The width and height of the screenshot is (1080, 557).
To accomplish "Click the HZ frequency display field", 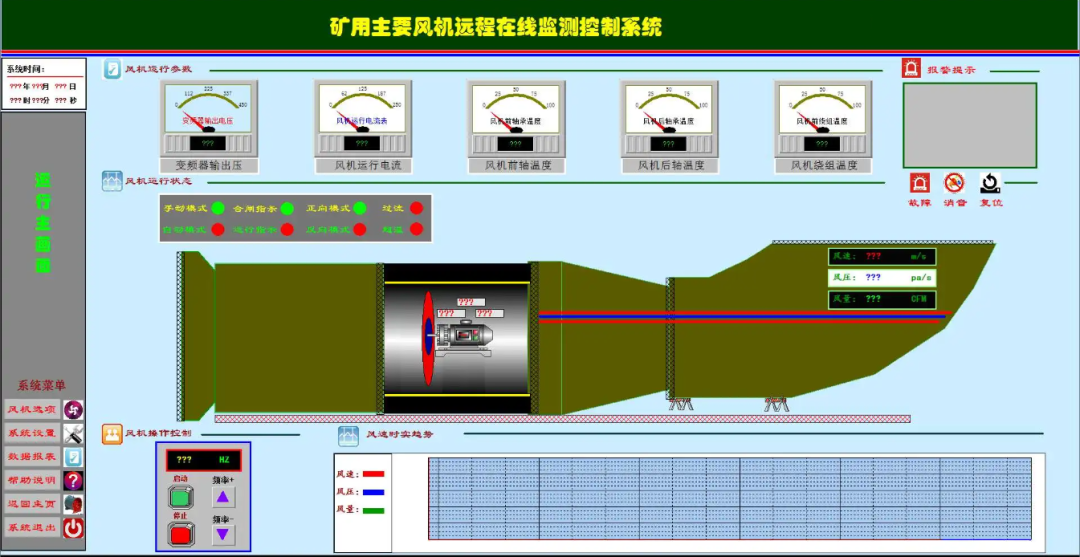I will click(x=203, y=461).
